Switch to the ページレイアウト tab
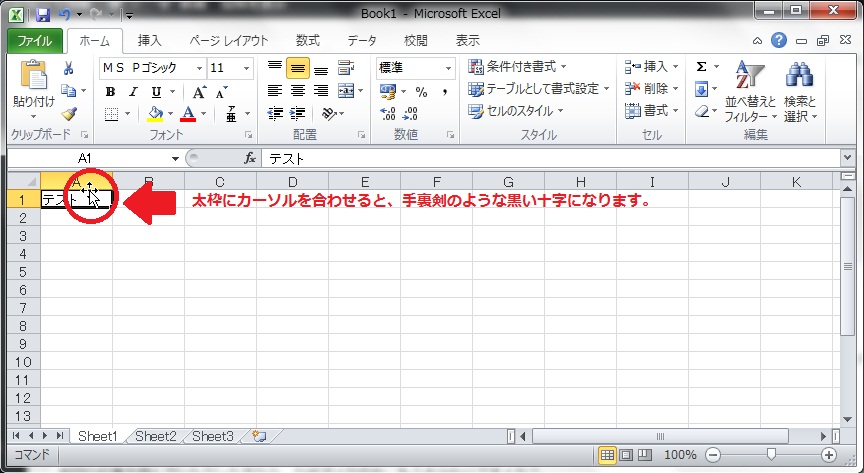 pyautogui.click(x=229, y=41)
